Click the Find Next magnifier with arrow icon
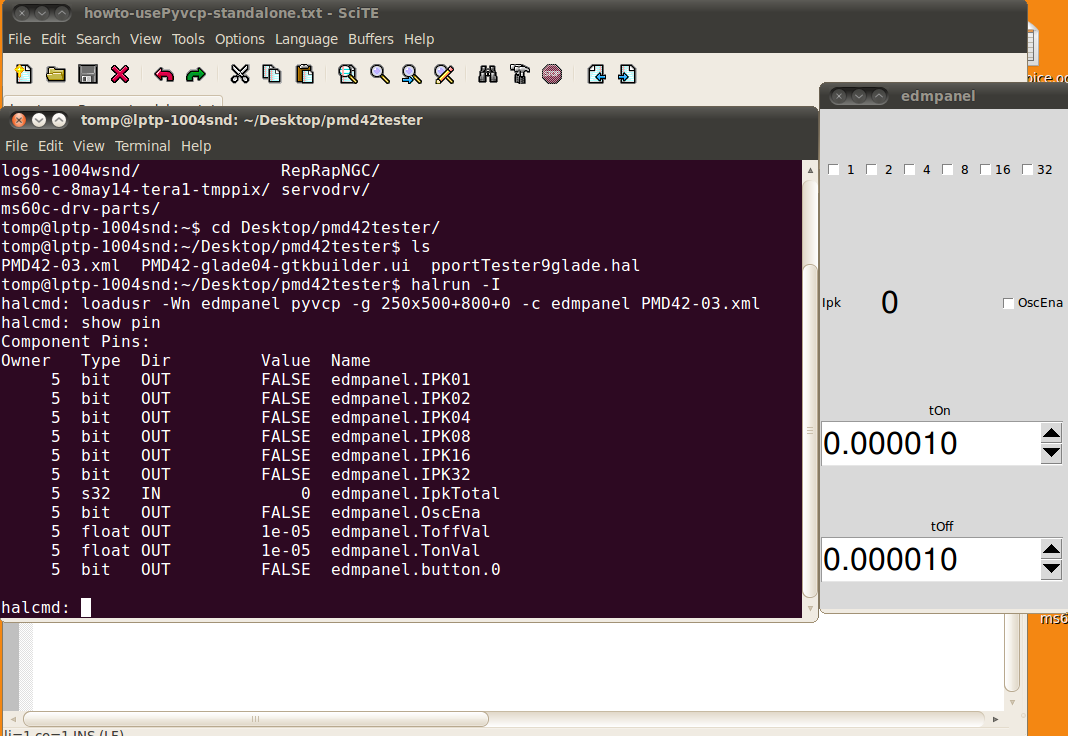 coord(411,74)
